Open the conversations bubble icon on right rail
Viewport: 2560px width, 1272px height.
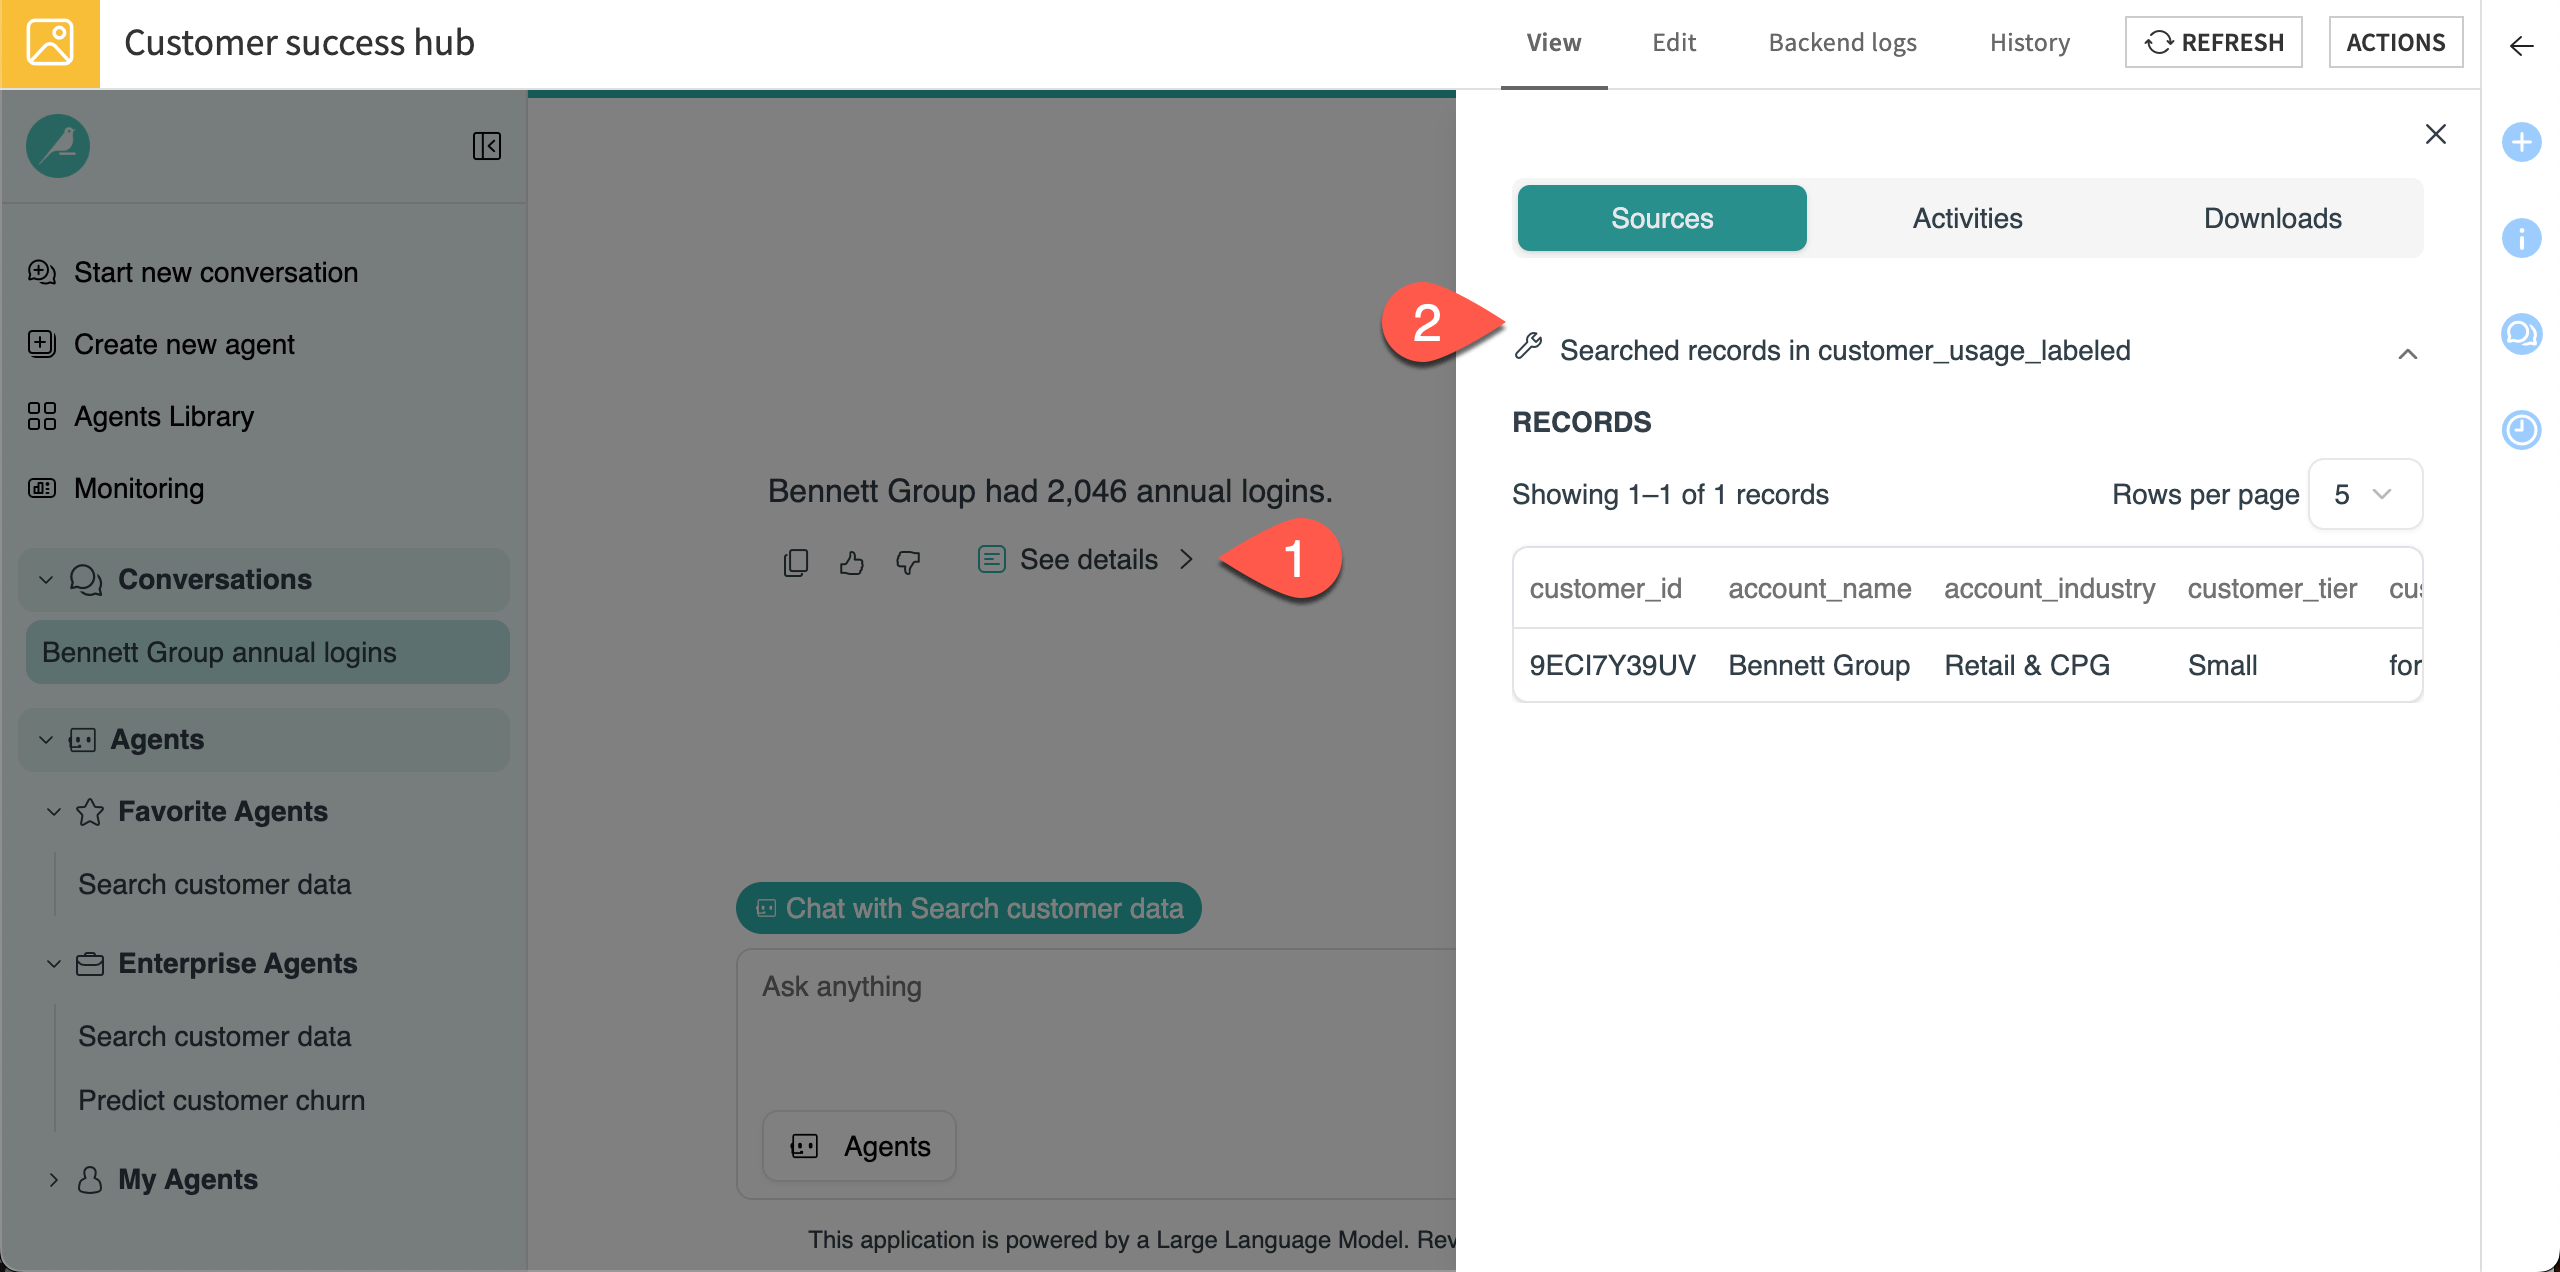(x=2522, y=334)
